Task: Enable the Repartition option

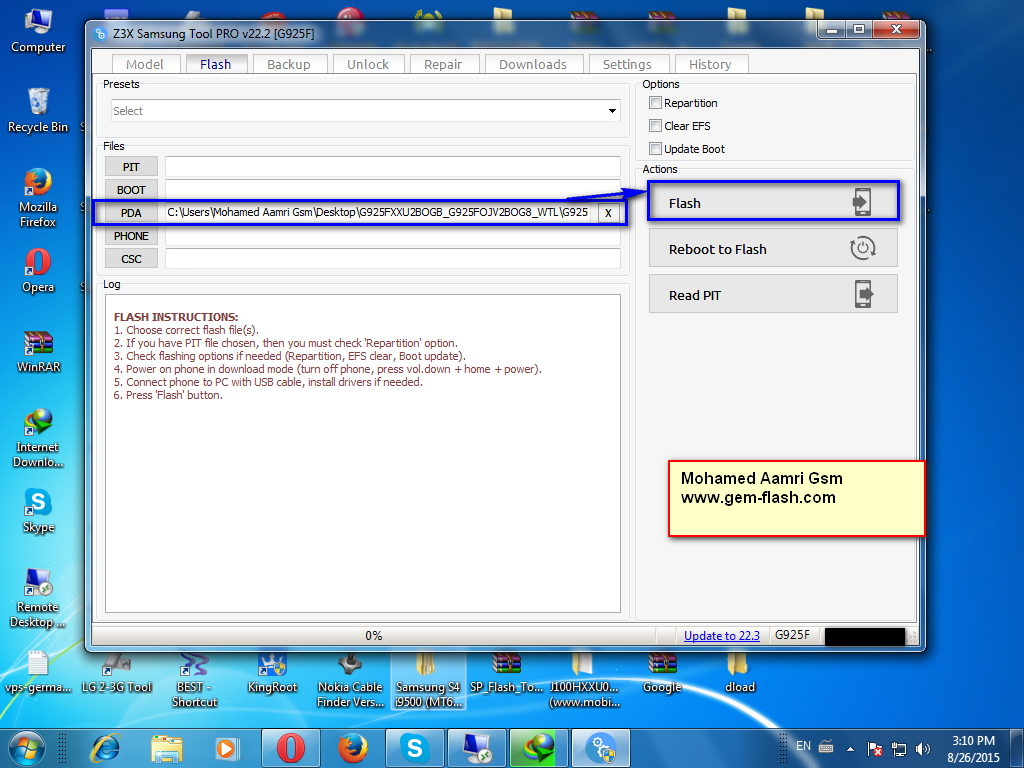Action: click(655, 103)
